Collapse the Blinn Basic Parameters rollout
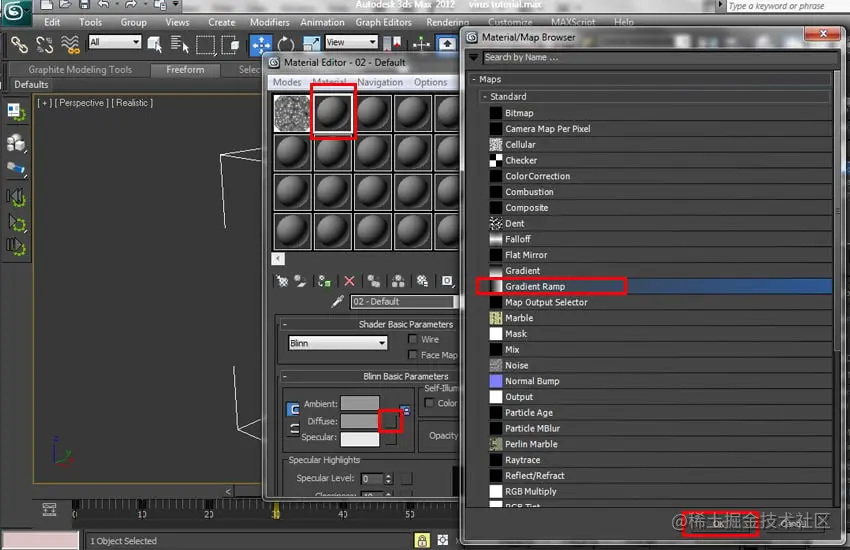The width and height of the screenshot is (850, 550). [x=284, y=376]
